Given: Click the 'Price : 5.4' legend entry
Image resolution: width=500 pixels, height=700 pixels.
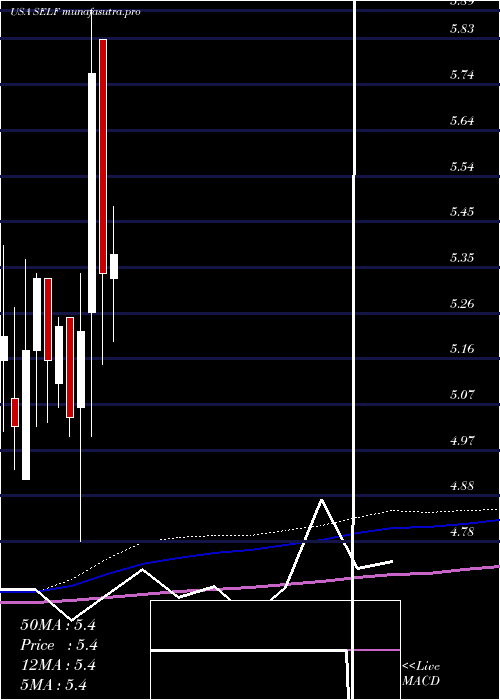Looking at the screenshot, I should 59,645.
